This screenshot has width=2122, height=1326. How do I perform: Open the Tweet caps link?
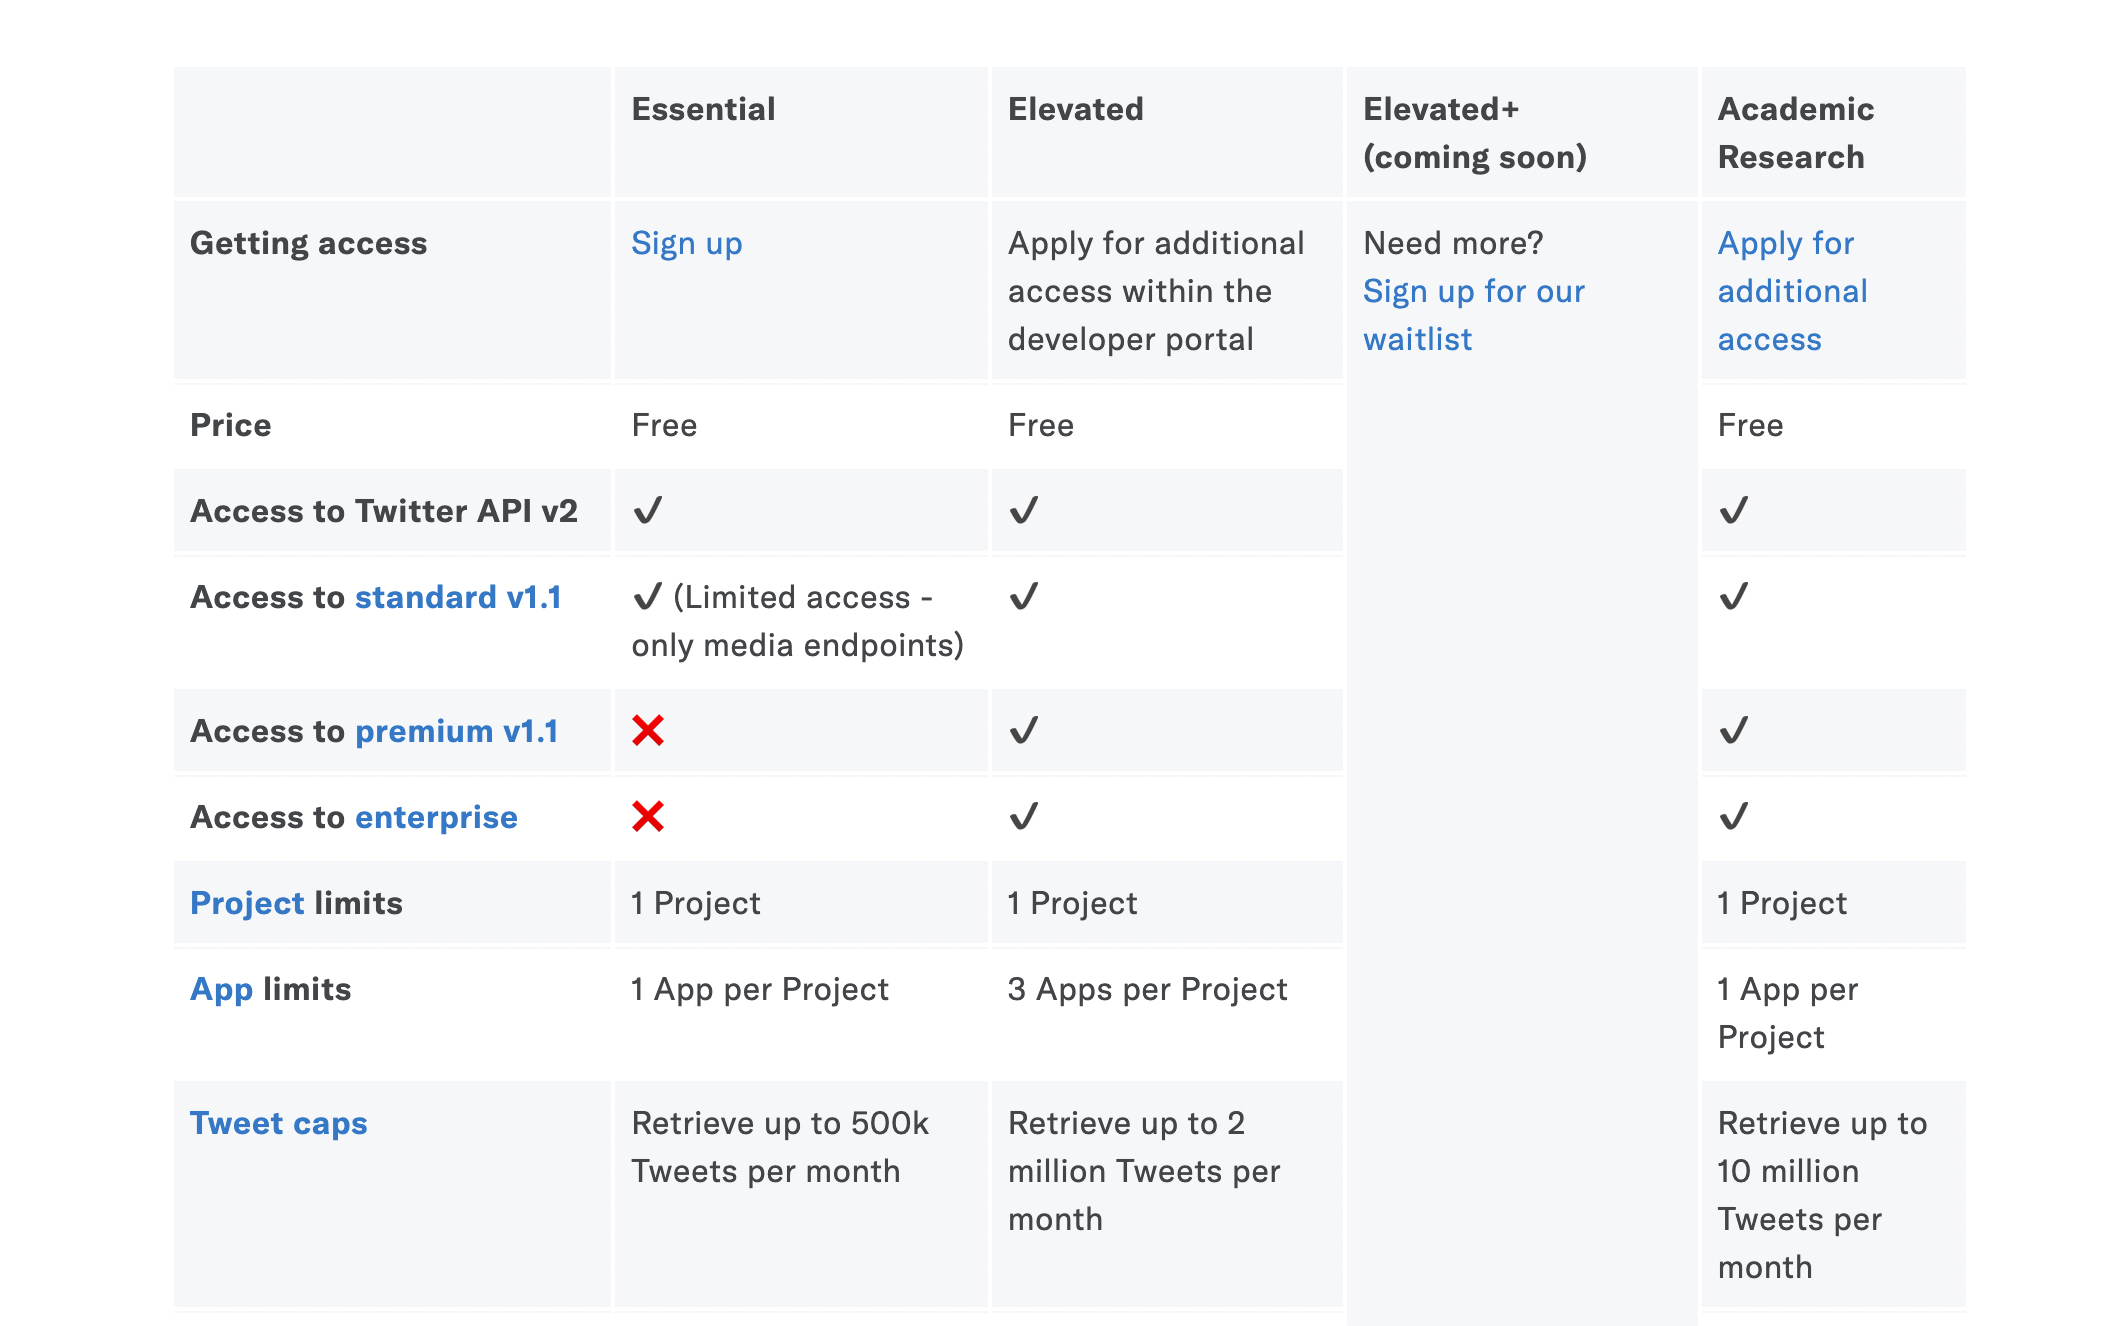(279, 1123)
